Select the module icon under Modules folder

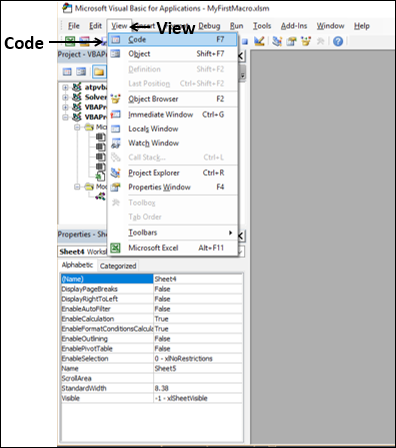pyautogui.click(x=100, y=196)
